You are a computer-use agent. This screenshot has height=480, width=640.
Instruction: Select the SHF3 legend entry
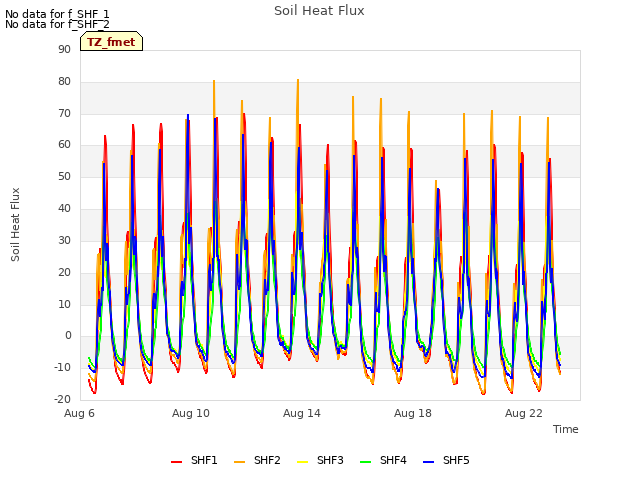click(320, 460)
